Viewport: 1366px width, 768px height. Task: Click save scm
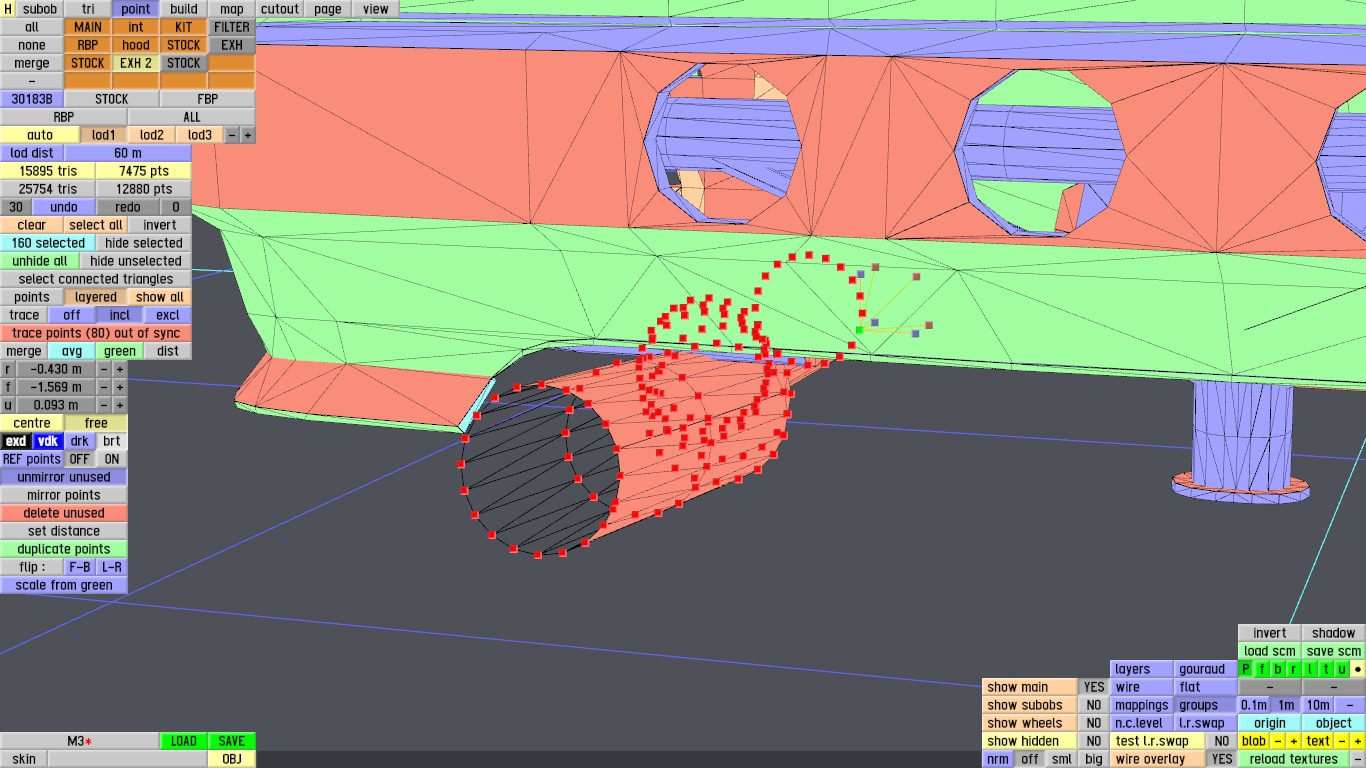[x=1334, y=651]
